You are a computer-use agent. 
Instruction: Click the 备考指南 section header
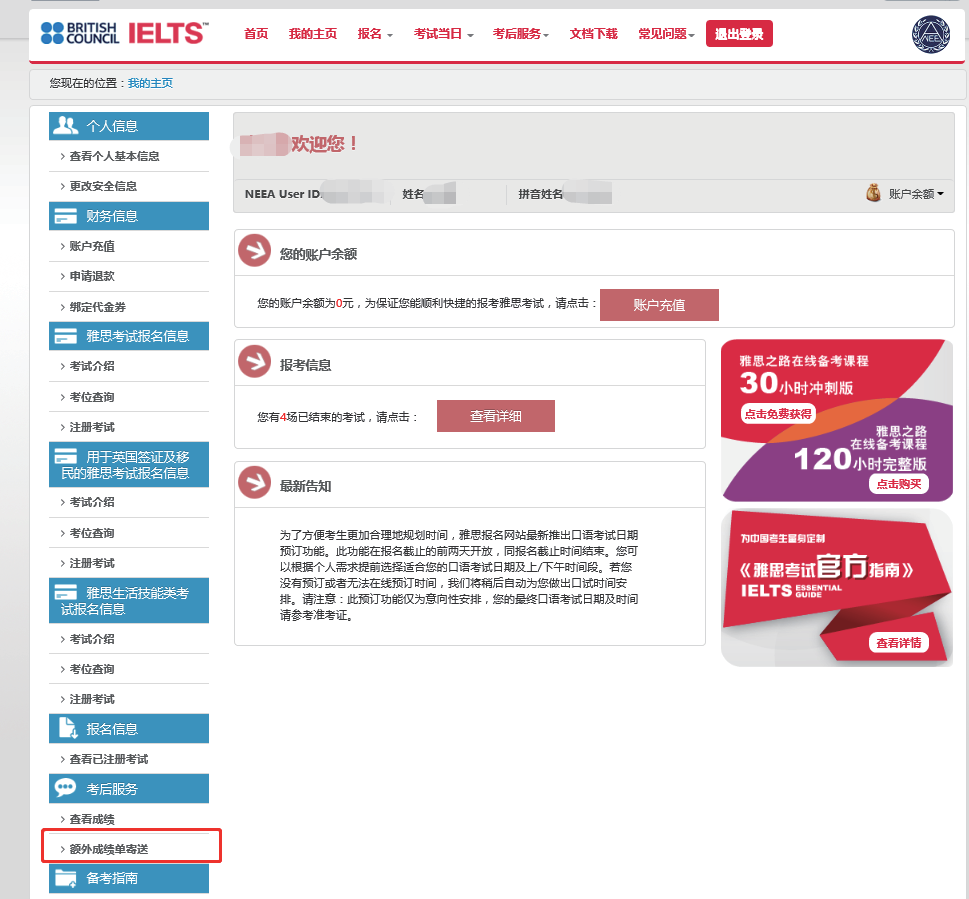(x=129, y=878)
